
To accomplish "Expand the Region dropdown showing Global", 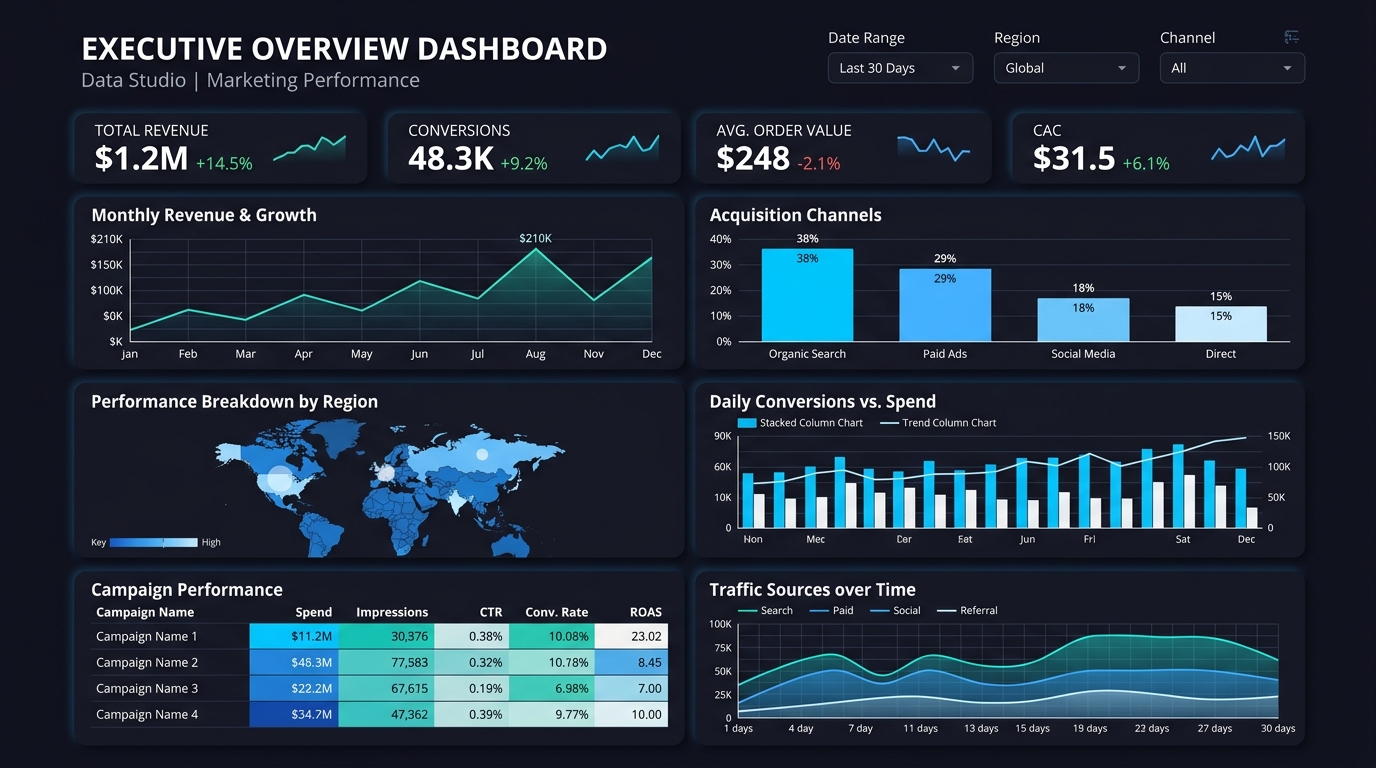I will click(1066, 68).
